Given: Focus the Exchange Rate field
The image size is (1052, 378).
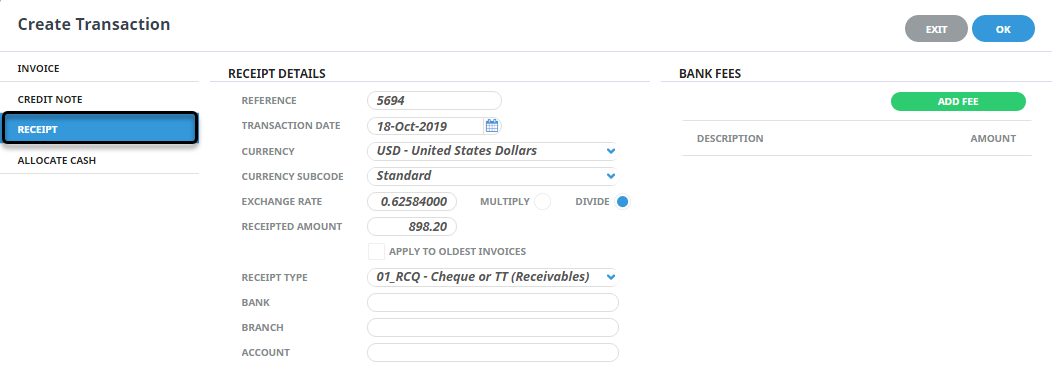Looking at the screenshot, I should click(412, 201).
